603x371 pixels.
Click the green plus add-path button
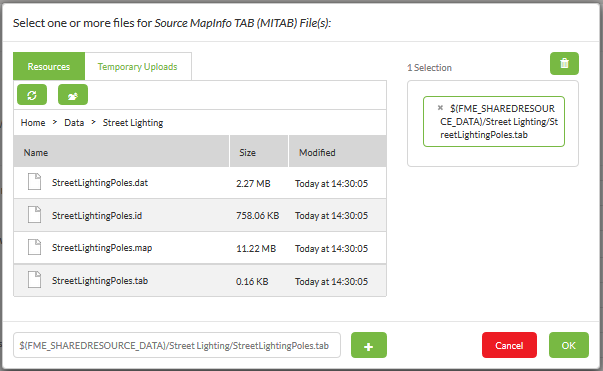point(368,345)
